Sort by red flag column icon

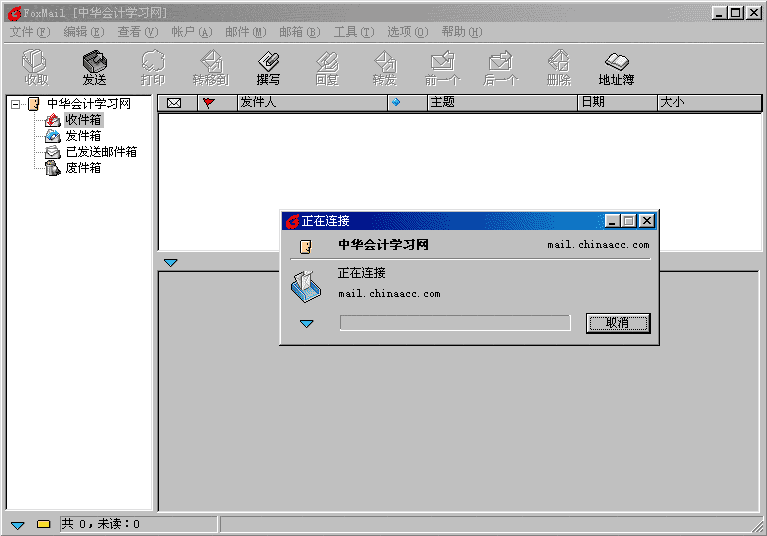(x=209, y=103)
